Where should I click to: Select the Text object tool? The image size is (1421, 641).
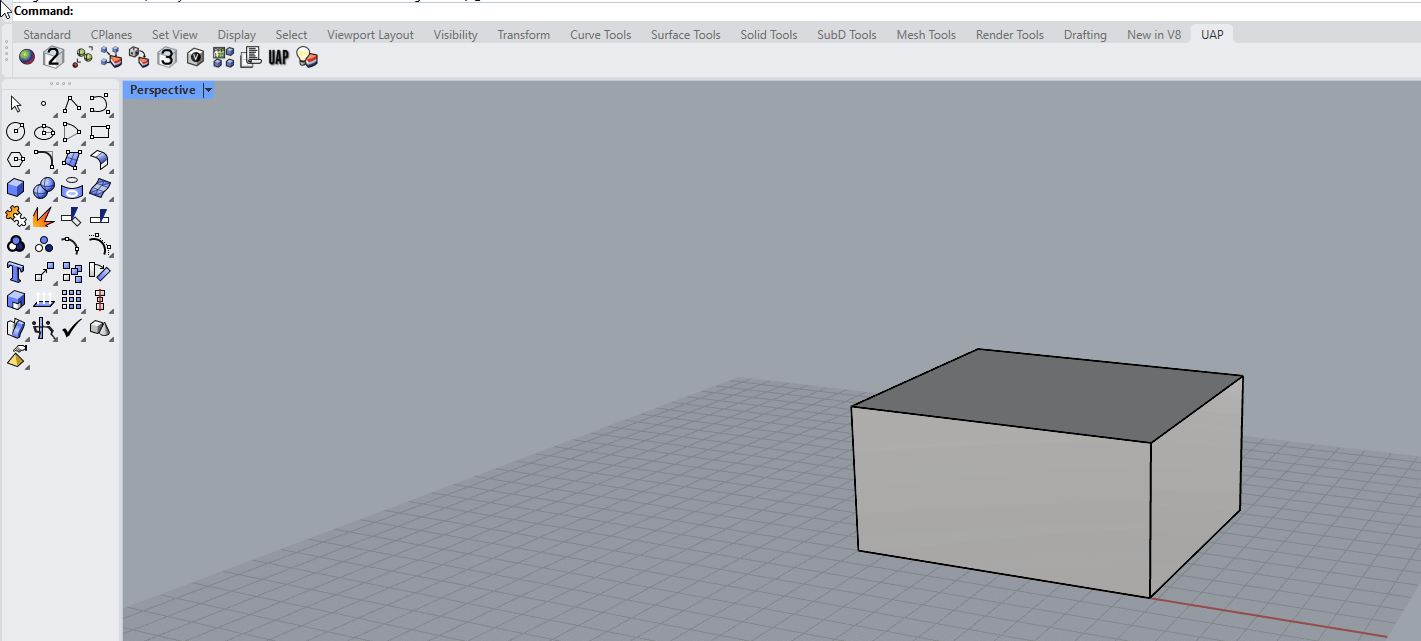pos(16,272)
